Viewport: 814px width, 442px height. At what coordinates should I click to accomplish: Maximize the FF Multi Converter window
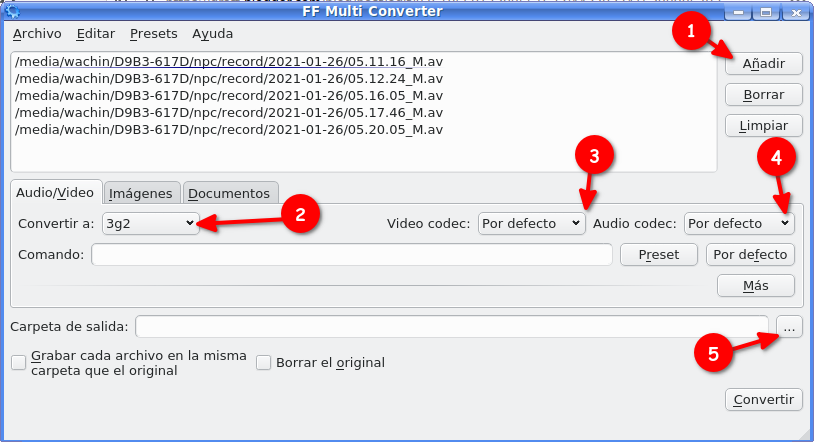766,12
